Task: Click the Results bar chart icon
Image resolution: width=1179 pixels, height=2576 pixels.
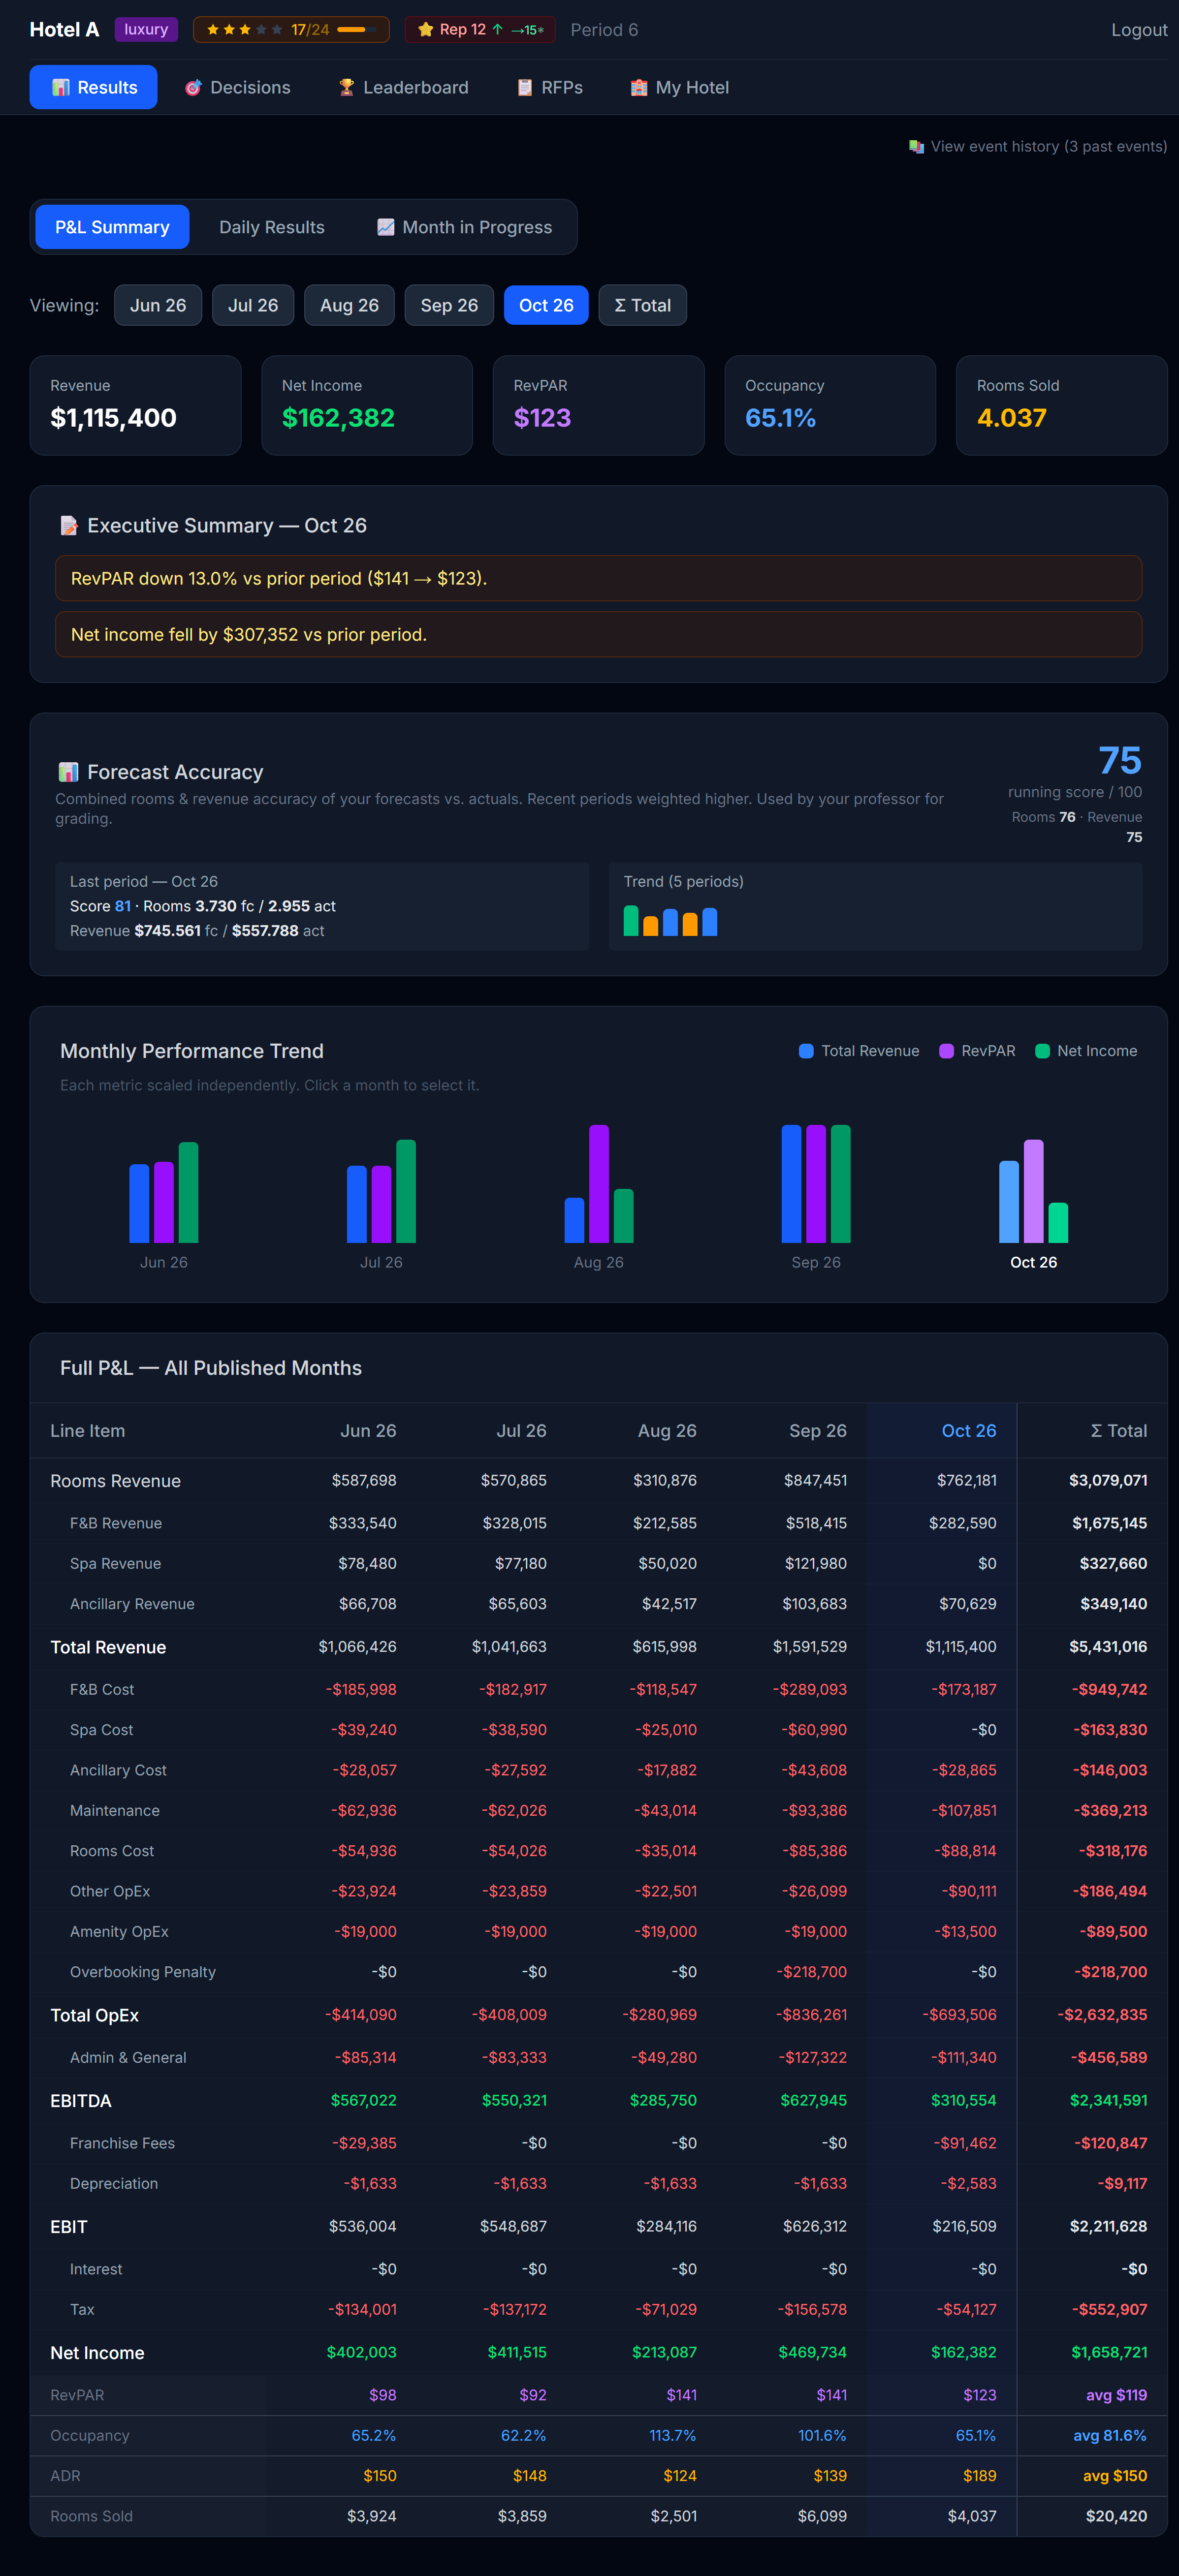Action: coord(61,88)
